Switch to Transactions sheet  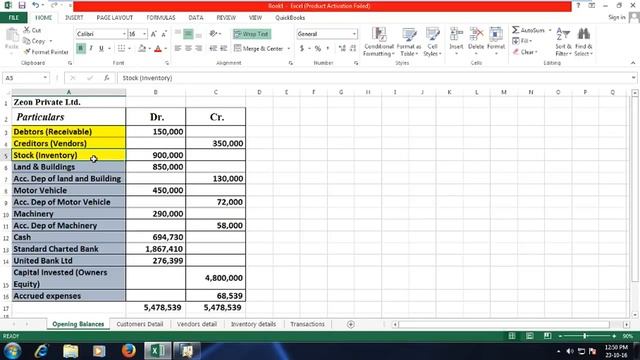pos(307,324)
